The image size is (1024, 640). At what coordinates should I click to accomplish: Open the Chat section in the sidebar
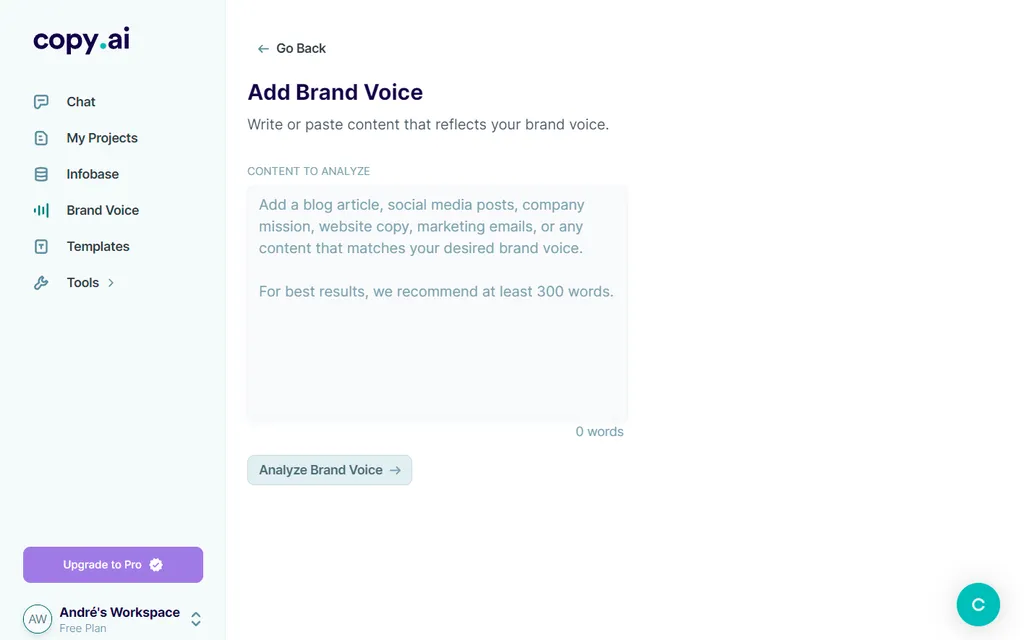click(79, 101)
